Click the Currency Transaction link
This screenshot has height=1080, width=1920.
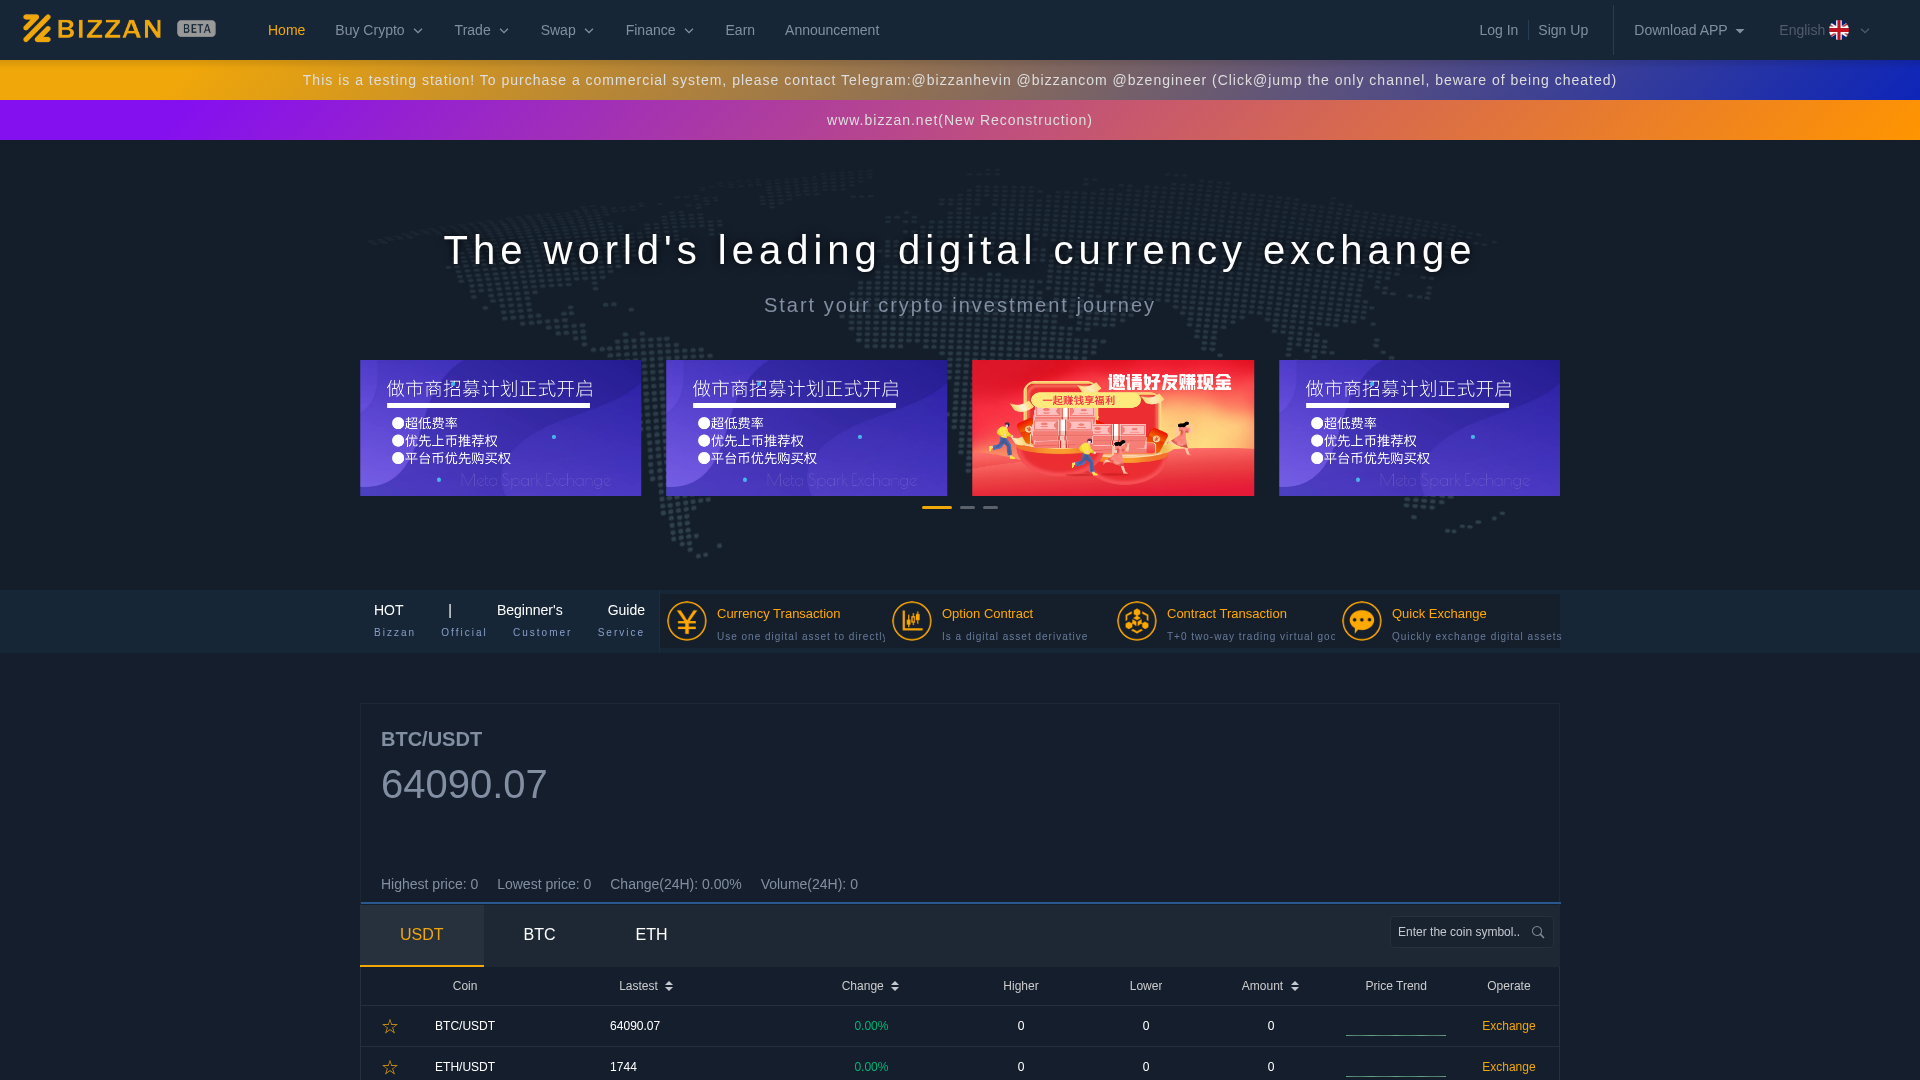pos(778,614)
